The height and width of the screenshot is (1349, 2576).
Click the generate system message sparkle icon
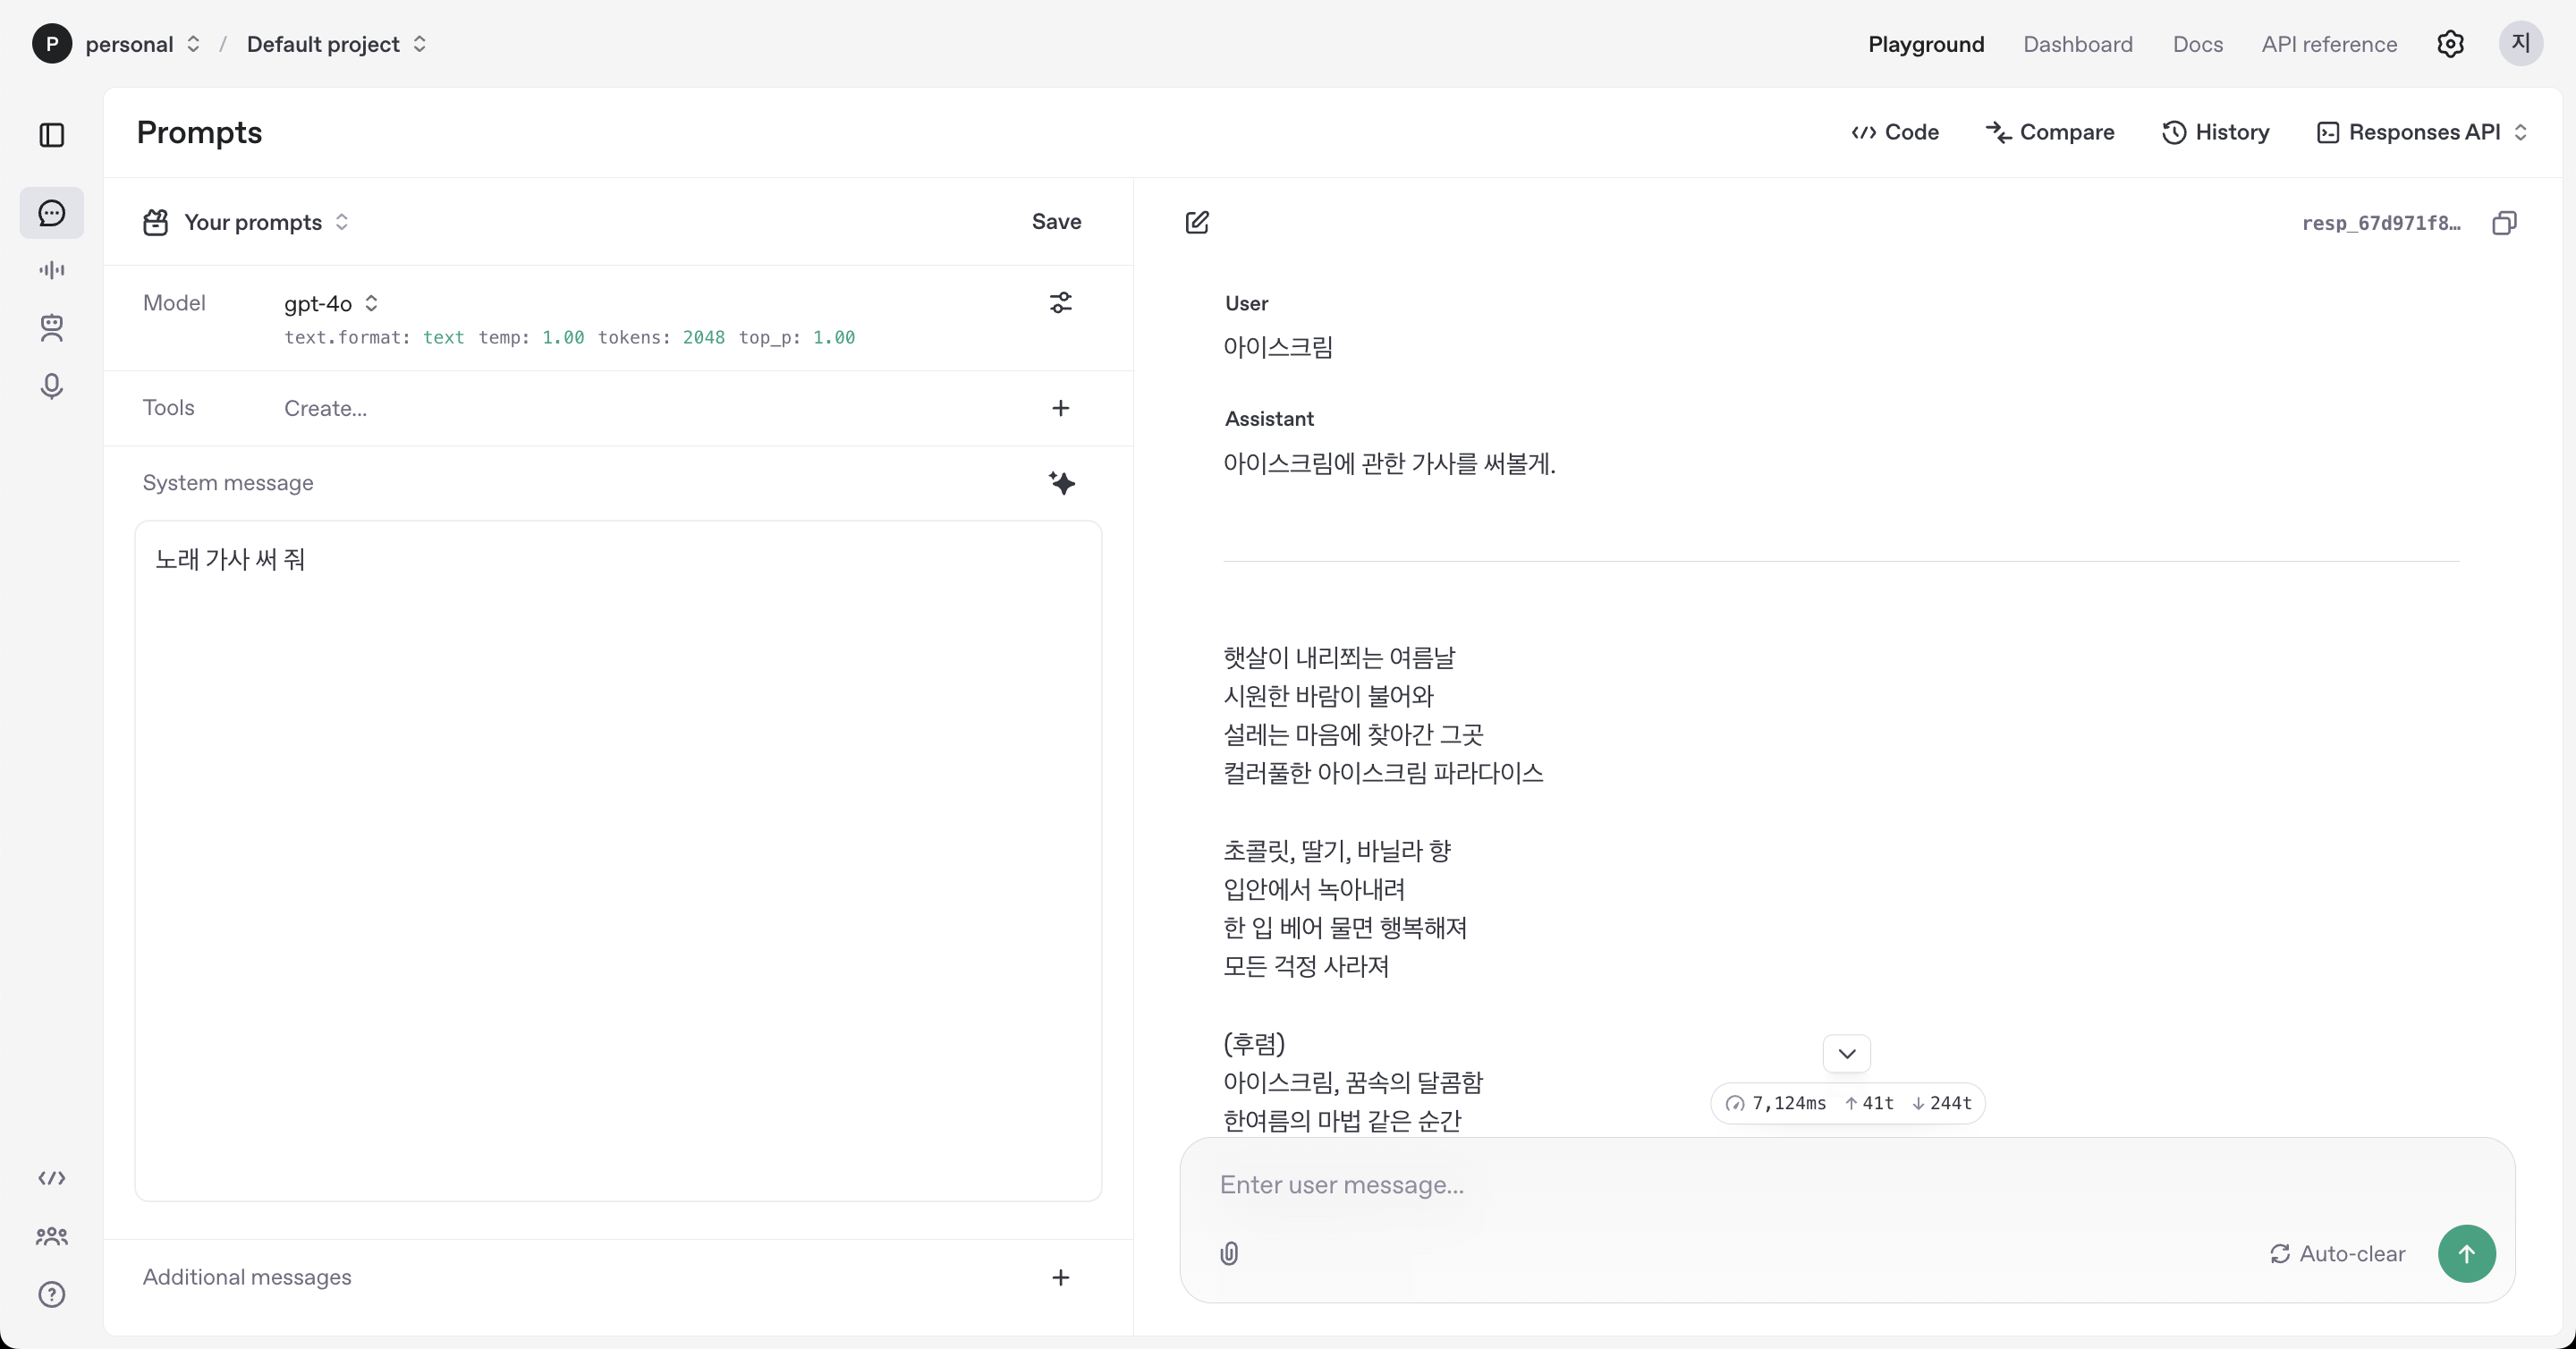pos(1061,483)
